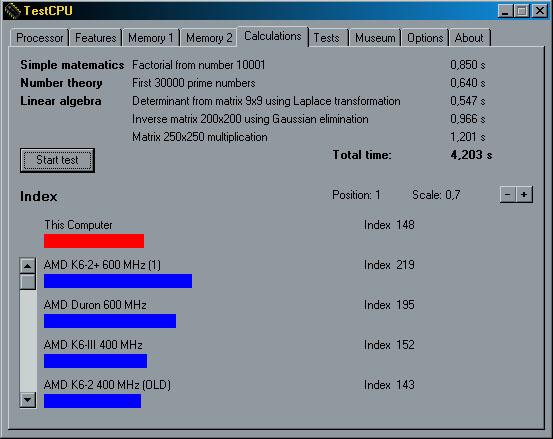Minimize the TestCPU window
553x439 pixels.
click(505, 11)
